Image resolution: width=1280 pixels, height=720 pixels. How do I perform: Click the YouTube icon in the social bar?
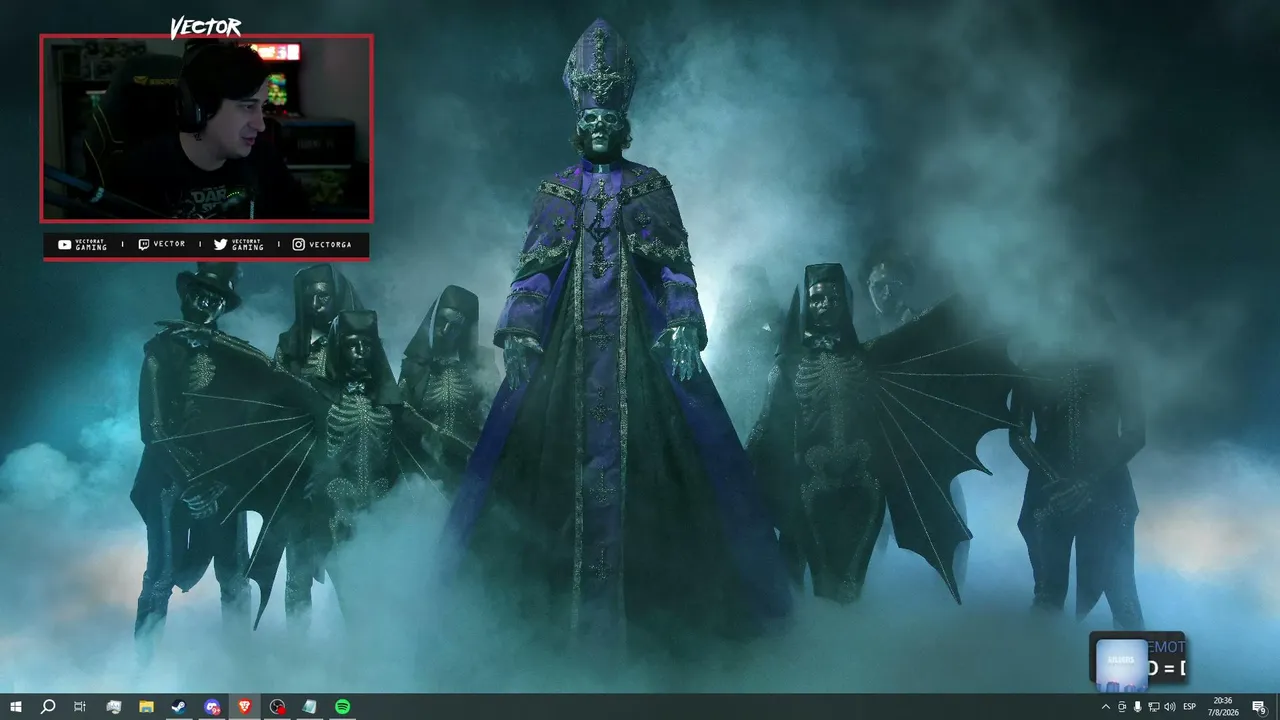pos(65,245)
